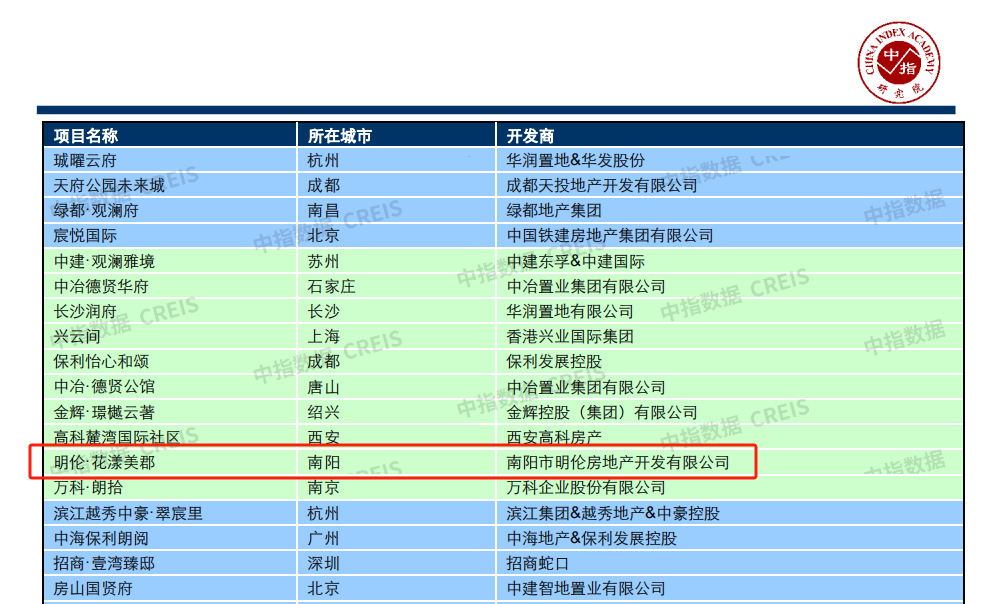Select developer 中国铁建房地产集团有限公司
1003x604 pixels.
click(610, 235)
